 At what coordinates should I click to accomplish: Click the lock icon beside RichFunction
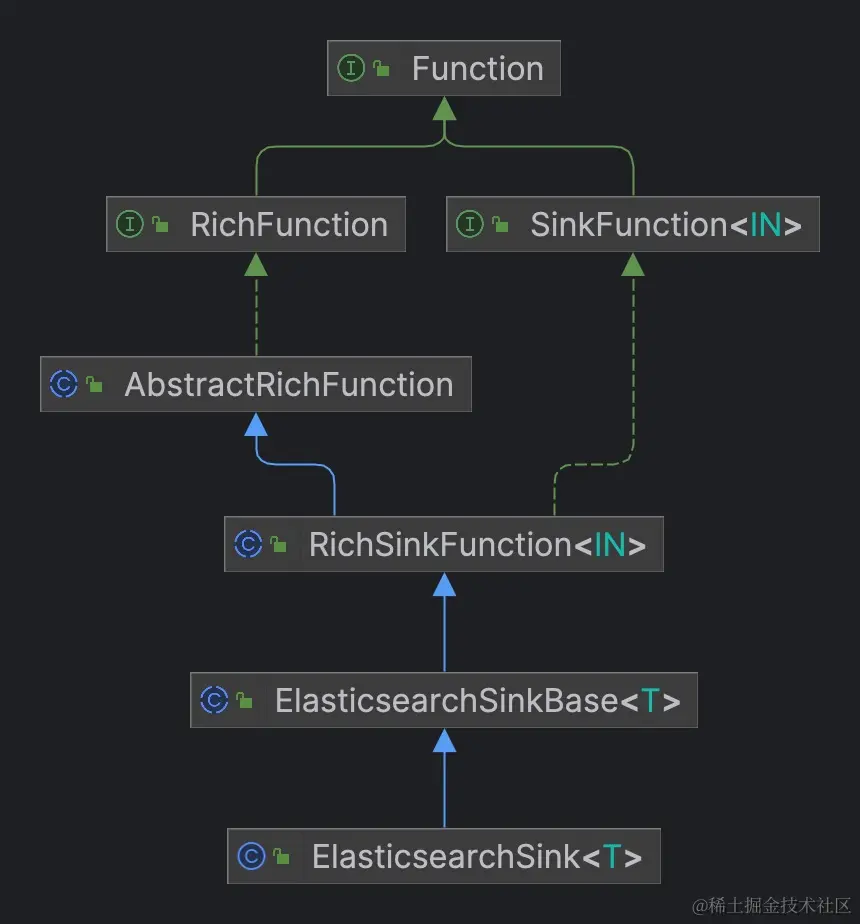click(160, 225)
